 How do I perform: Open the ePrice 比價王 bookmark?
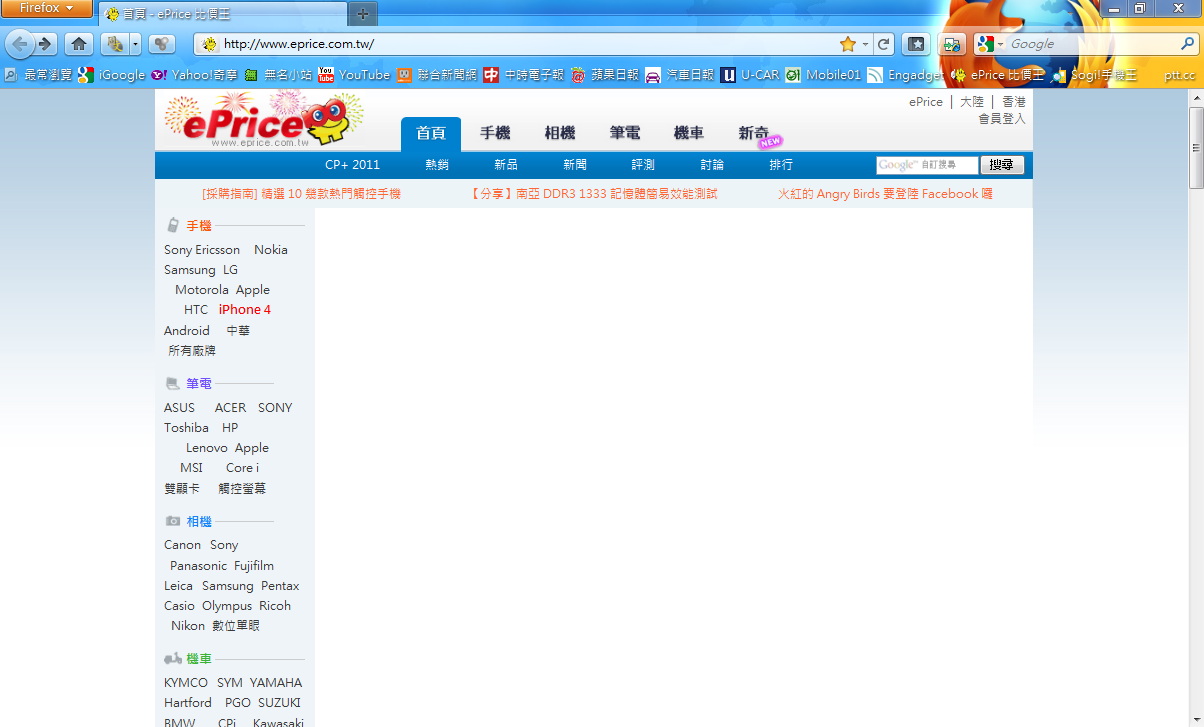pyautogui.click(x=998, y=75)
